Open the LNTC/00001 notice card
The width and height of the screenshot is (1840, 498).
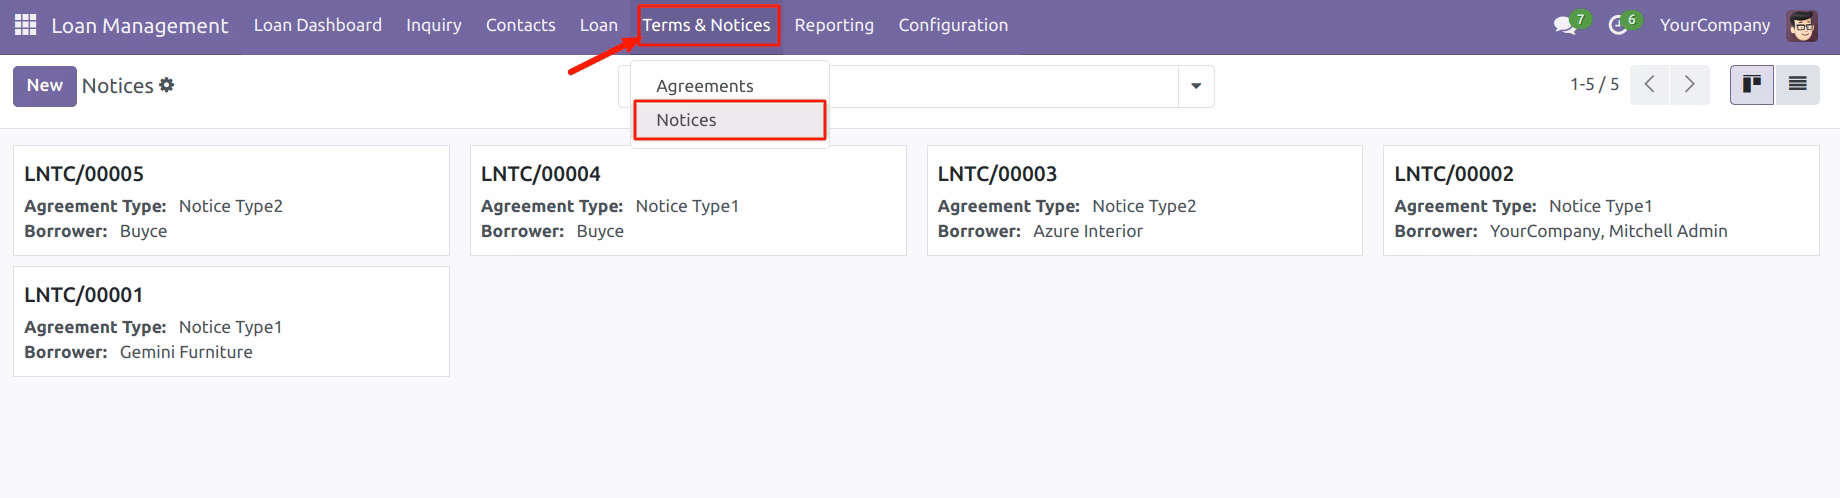[231, 321]
